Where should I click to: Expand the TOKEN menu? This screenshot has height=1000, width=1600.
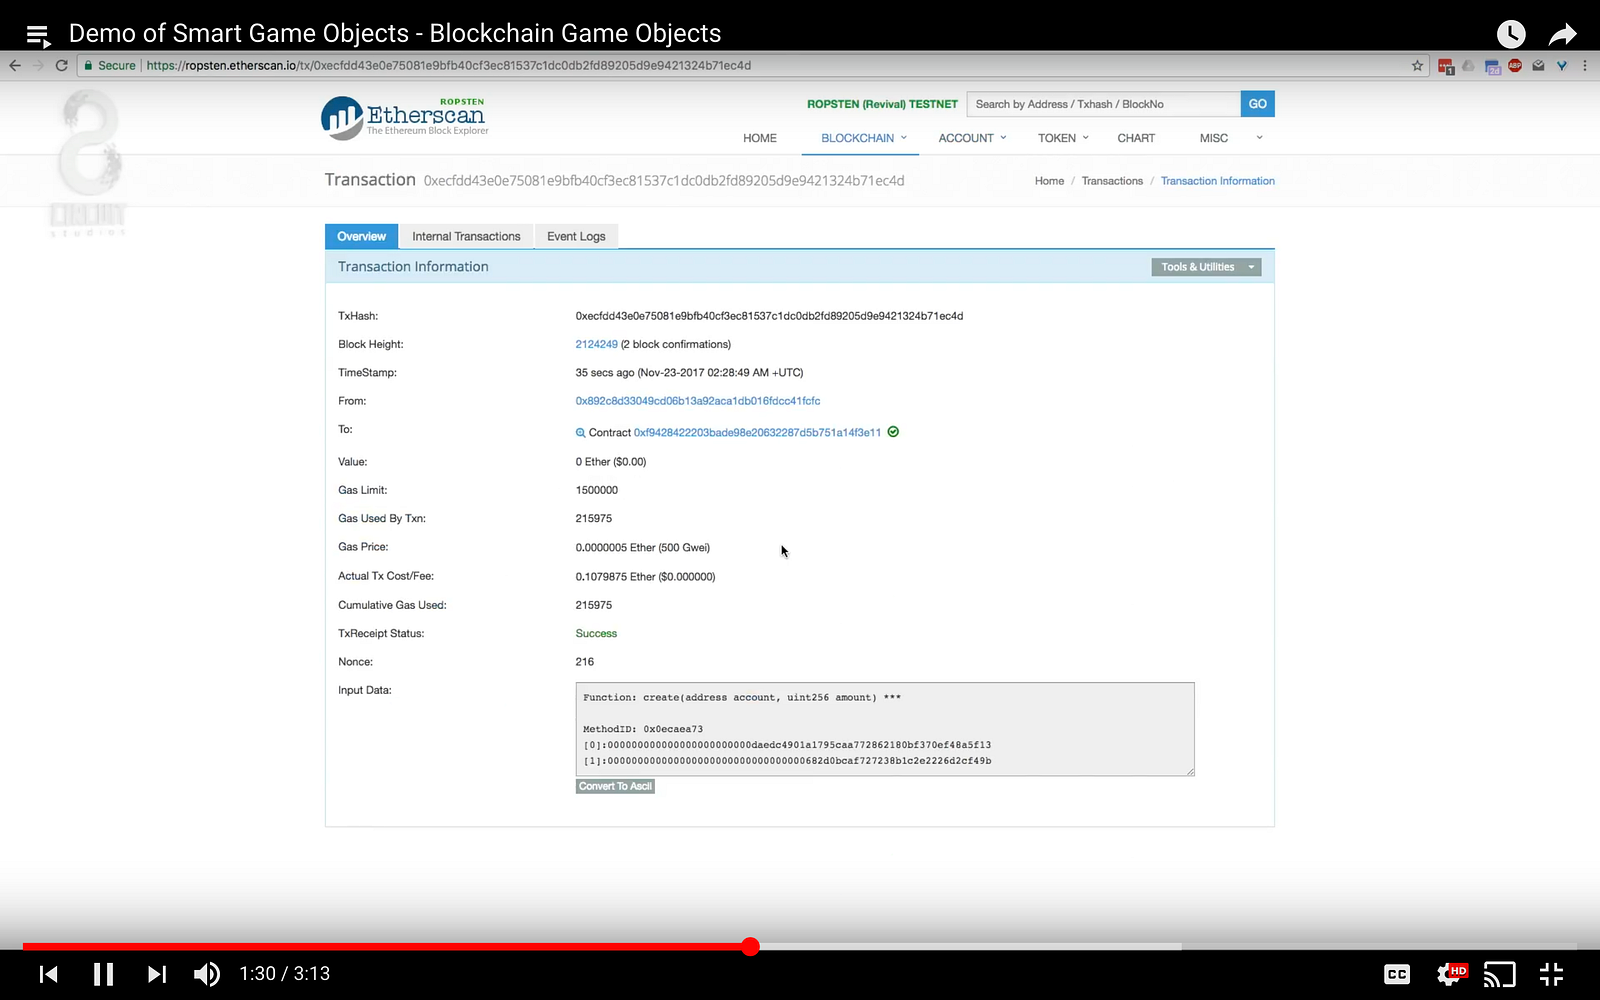tap(1063, 138)
